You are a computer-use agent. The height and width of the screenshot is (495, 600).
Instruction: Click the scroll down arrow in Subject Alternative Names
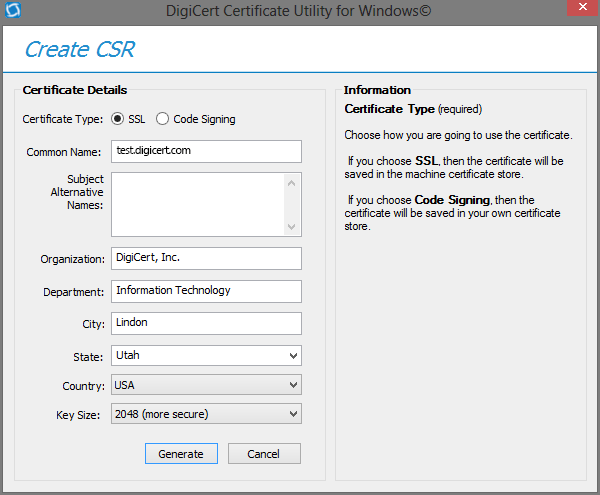tap(292, 227)
